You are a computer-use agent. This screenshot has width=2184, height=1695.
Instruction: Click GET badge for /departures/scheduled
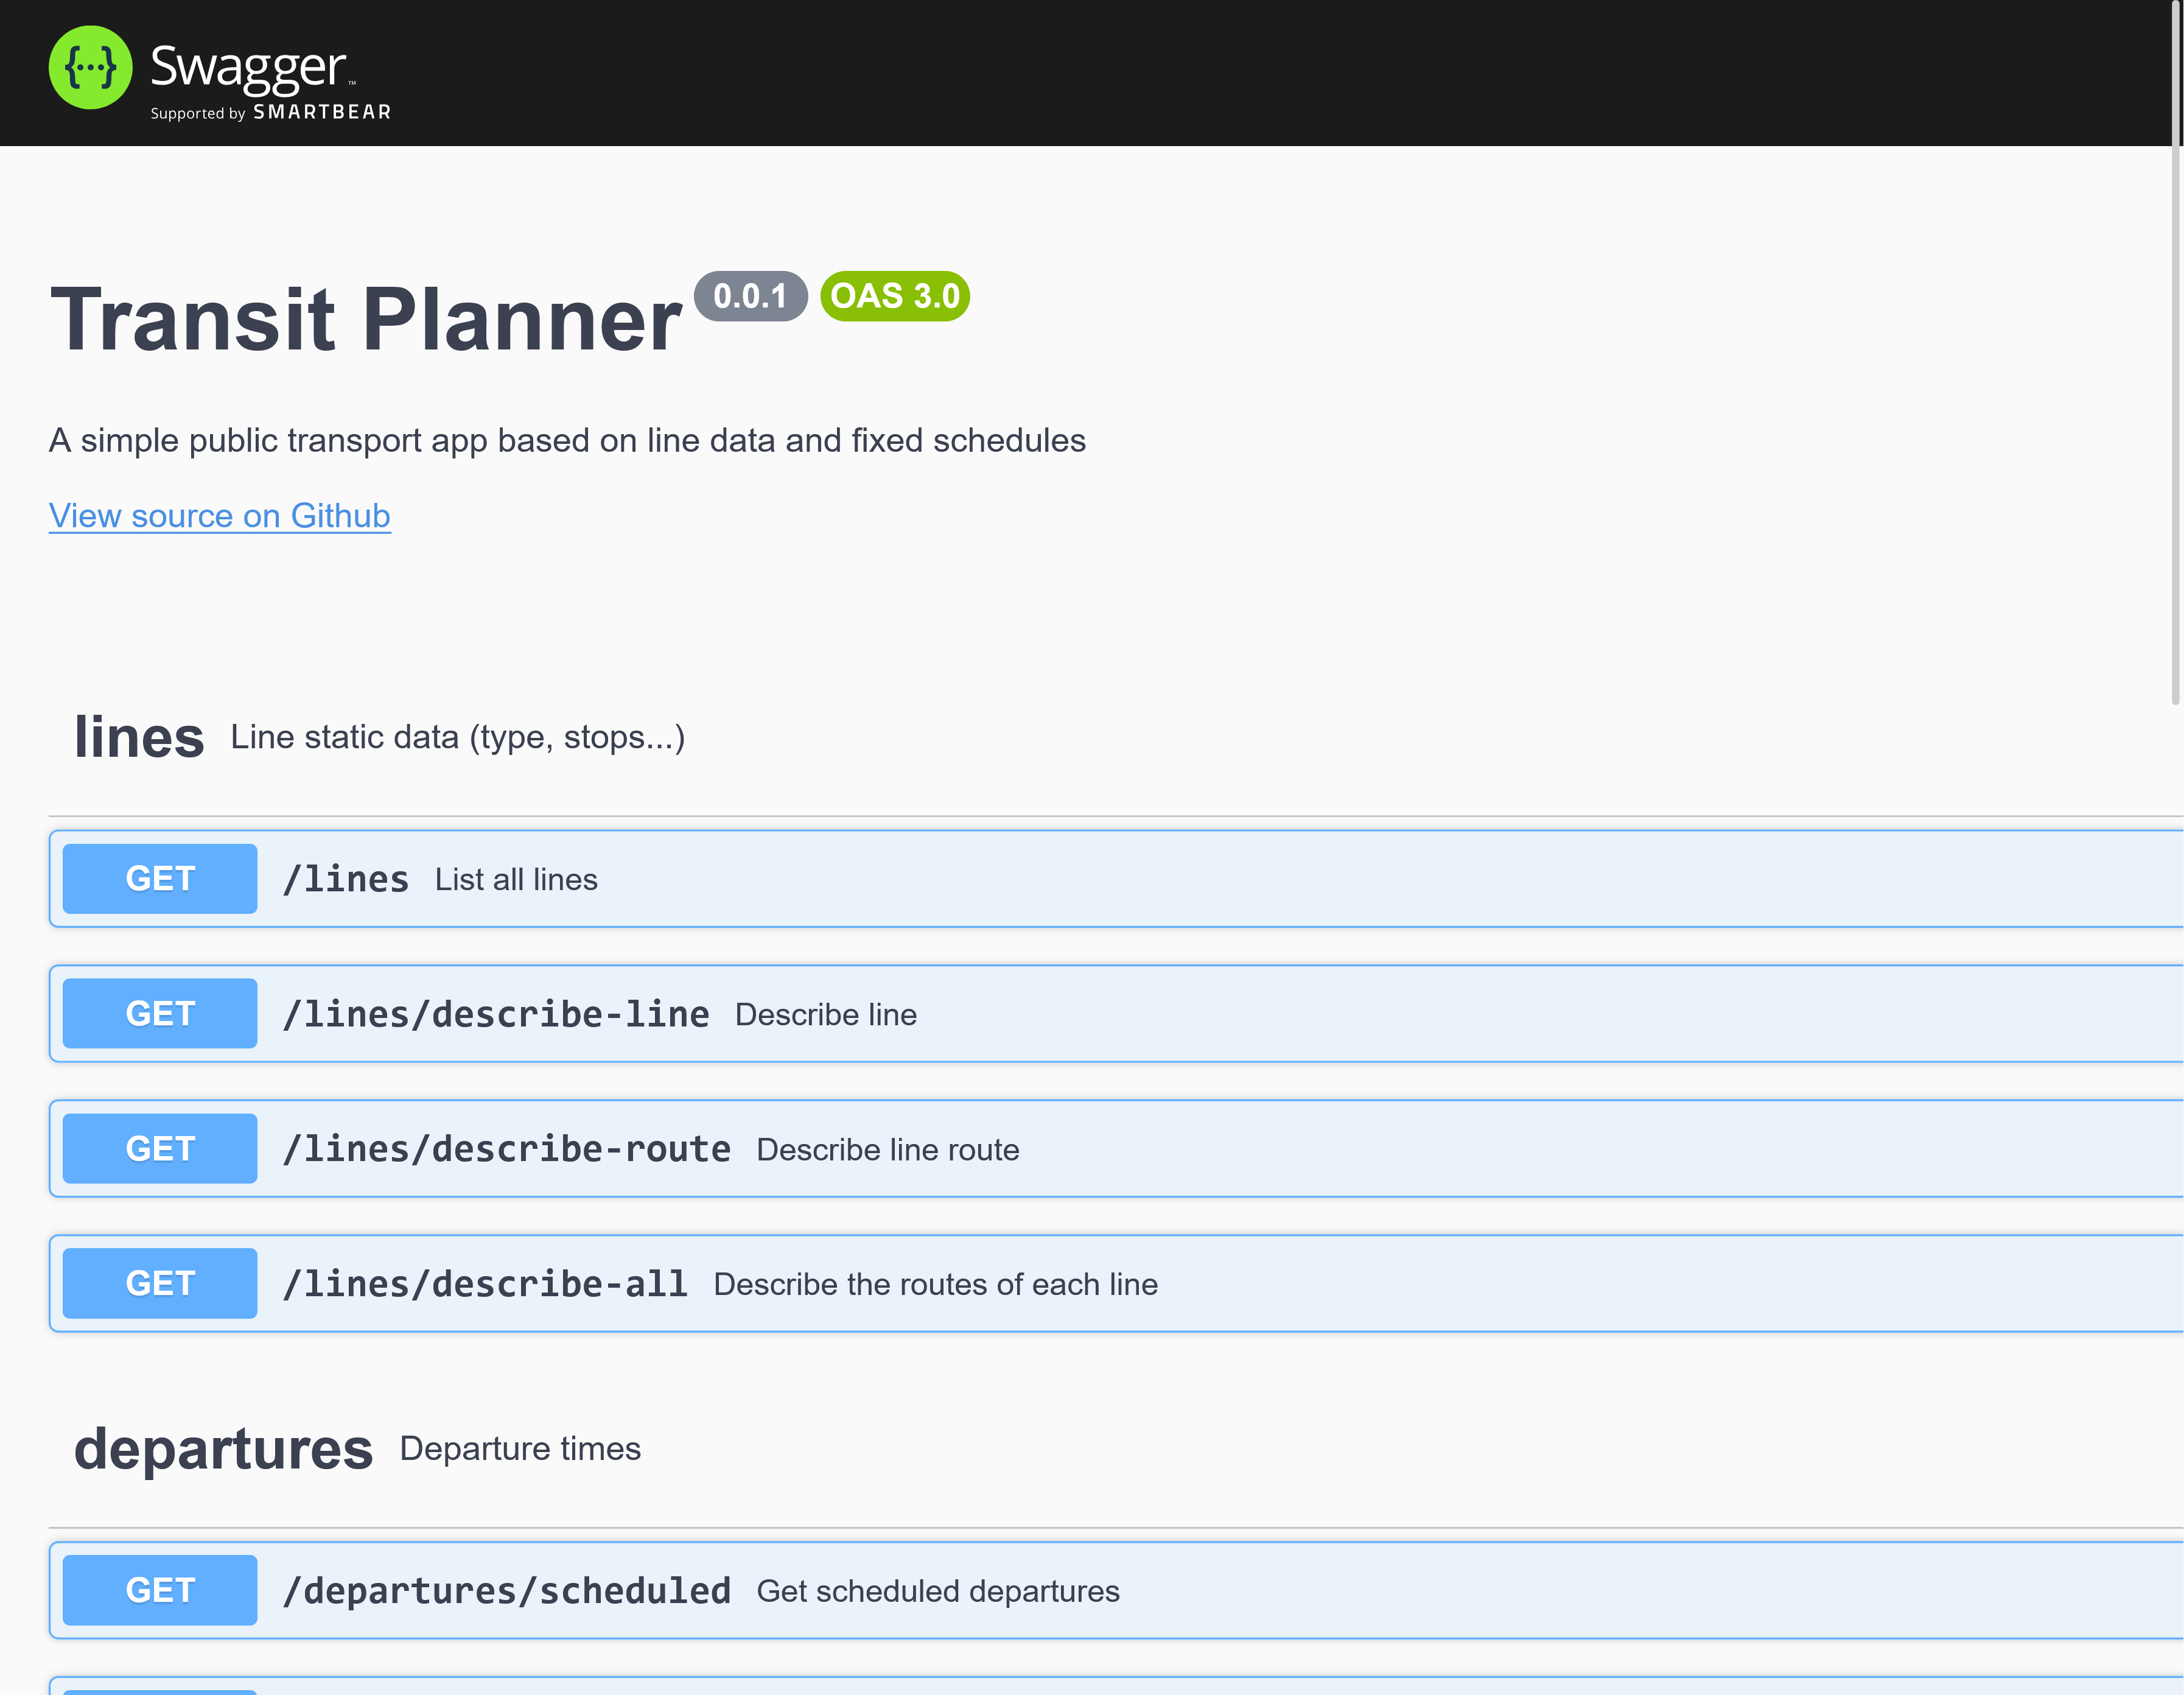pos(160,1590)
